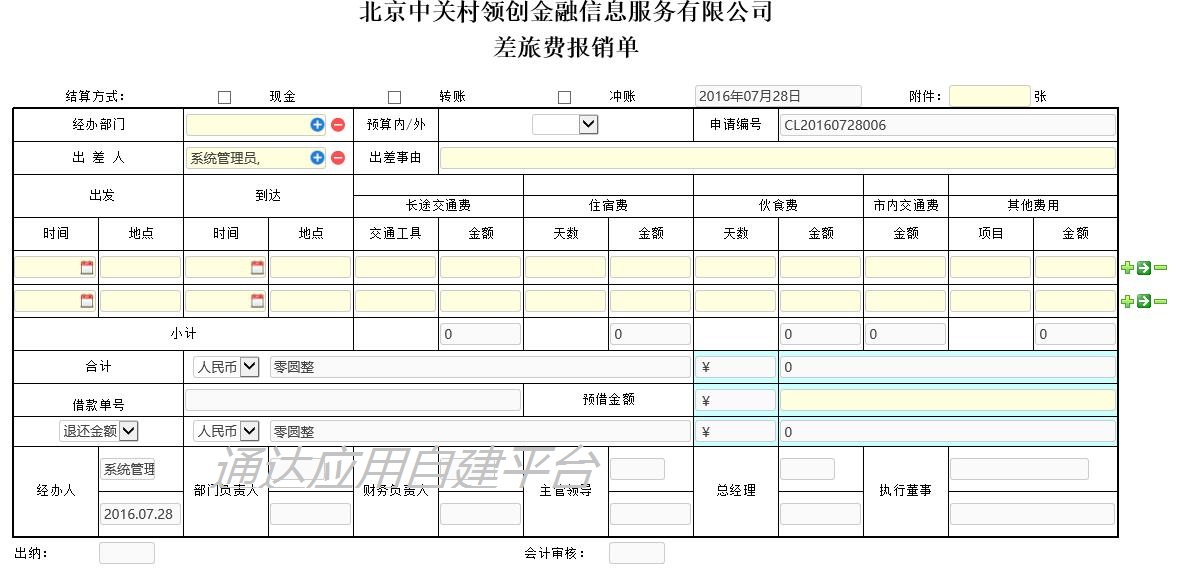This screenshot has height=587, width=1182.
Task: Click first row 伙食费 天数 field
Action: 736,268
